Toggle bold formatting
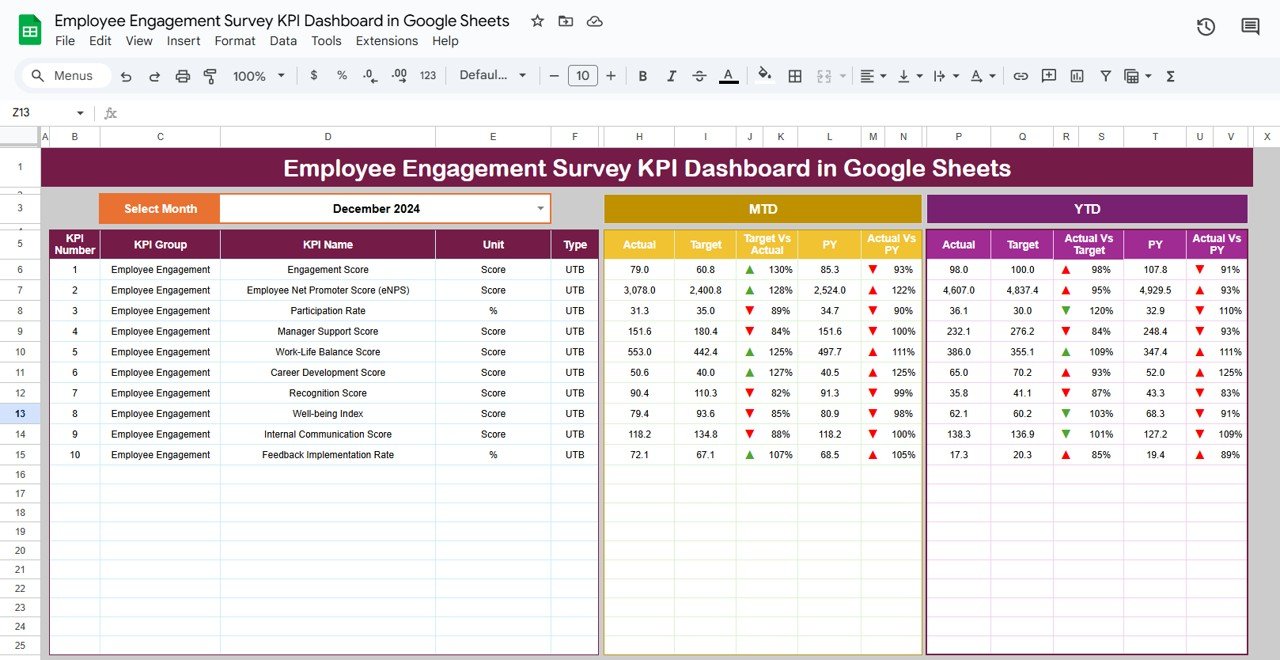 tap(643, 75)
